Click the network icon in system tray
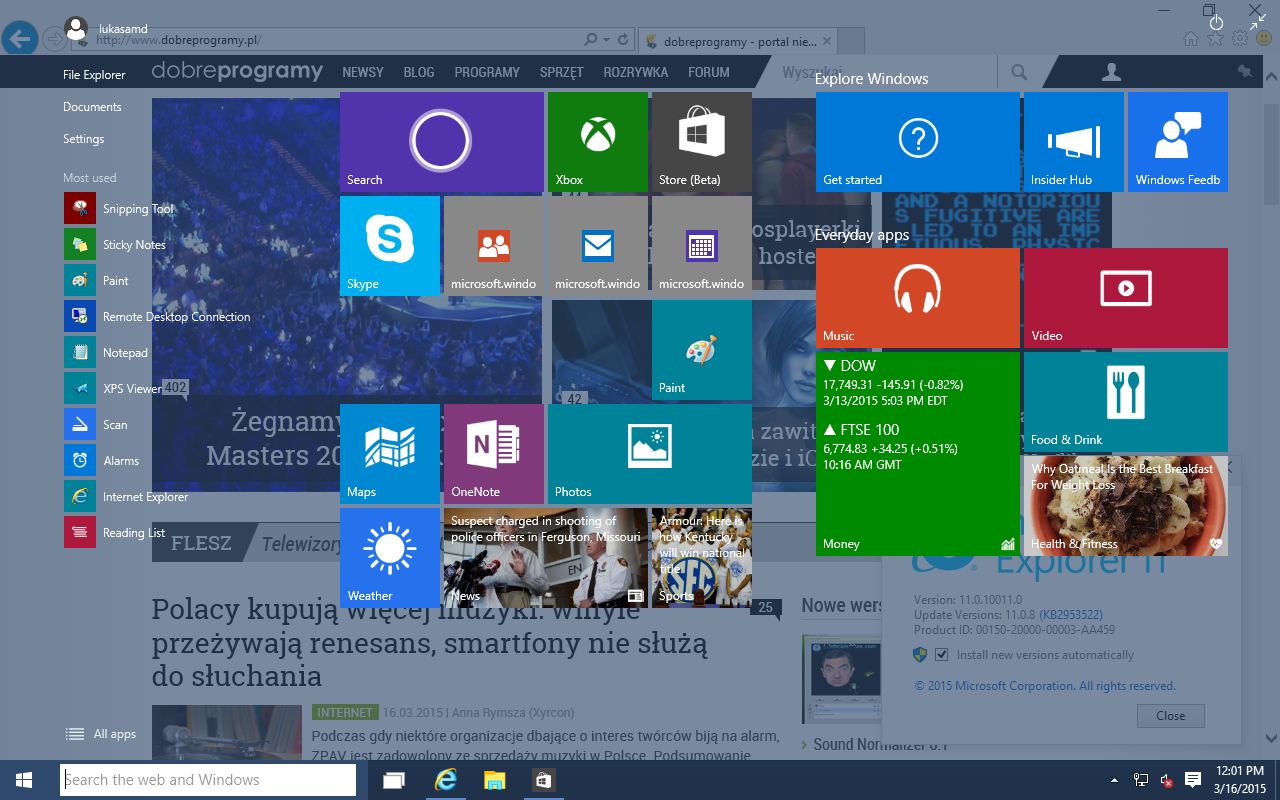The image size is (1280, 800). 1140,780
